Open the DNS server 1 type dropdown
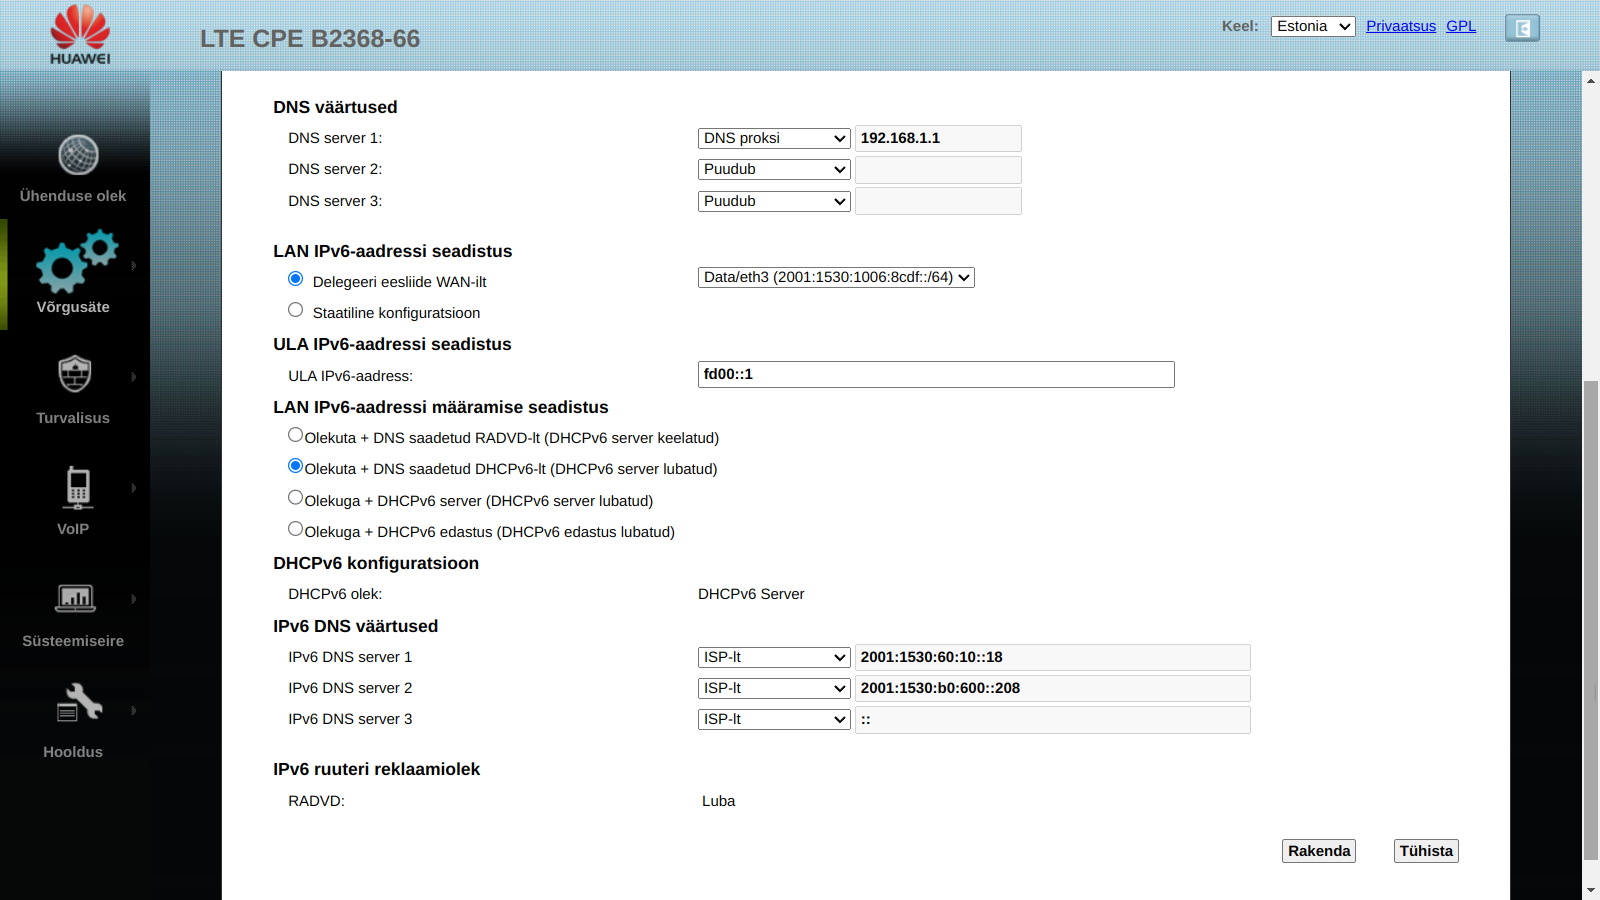This screenshot has width=1600, height=900. (774, 138)
